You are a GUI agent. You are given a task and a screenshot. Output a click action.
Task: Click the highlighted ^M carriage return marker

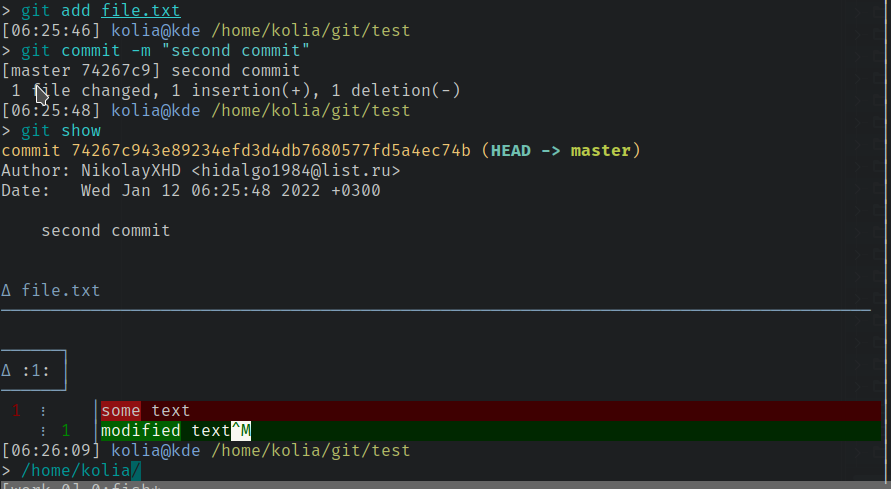[x=241, y=431]
